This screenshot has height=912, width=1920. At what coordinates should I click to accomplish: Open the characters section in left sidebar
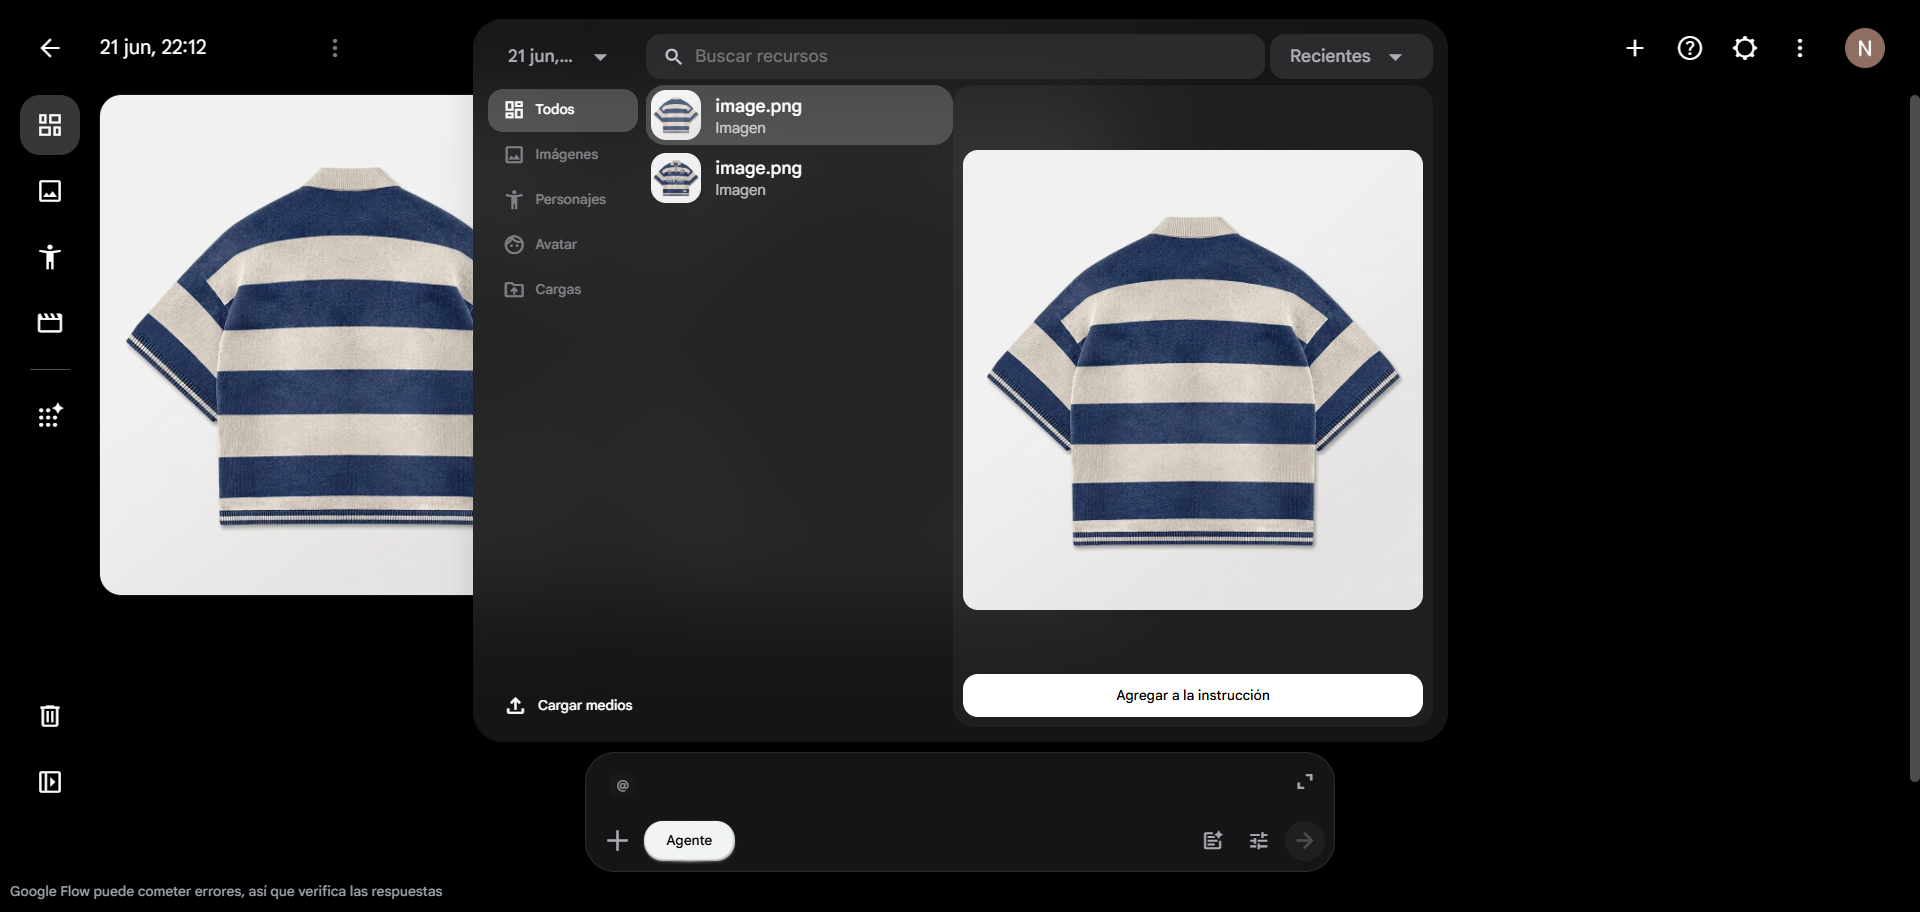50,257
